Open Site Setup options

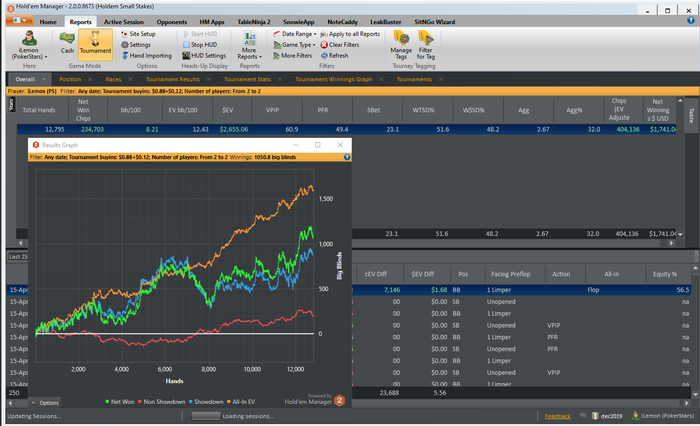(x=136, y=33)
